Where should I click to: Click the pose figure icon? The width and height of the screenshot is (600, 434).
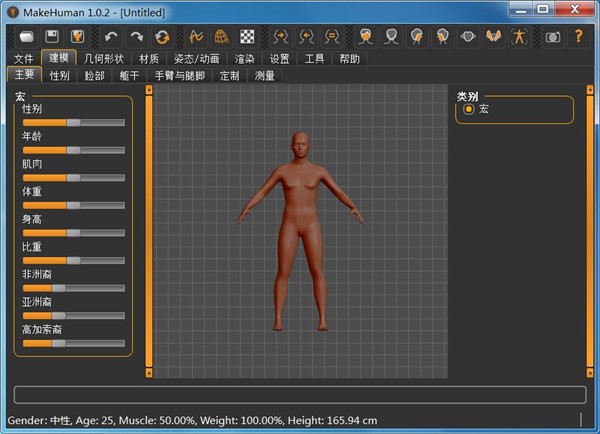(x=518, y=37)
